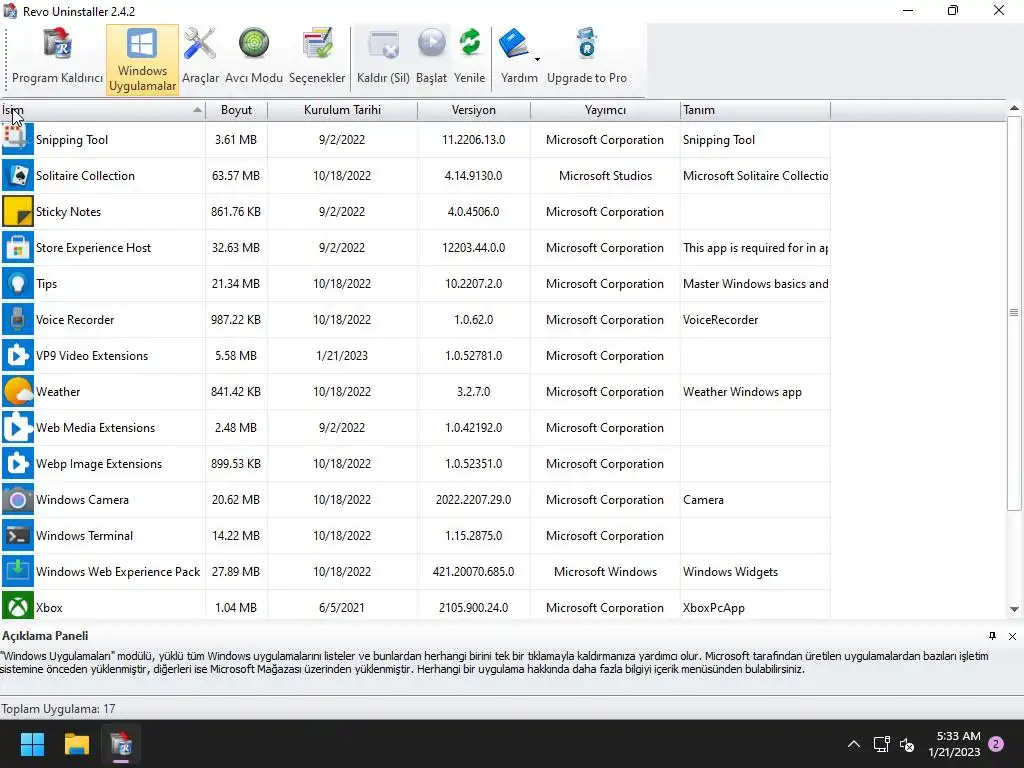Activate Avcı Modu hunter mode

point(254,57)
